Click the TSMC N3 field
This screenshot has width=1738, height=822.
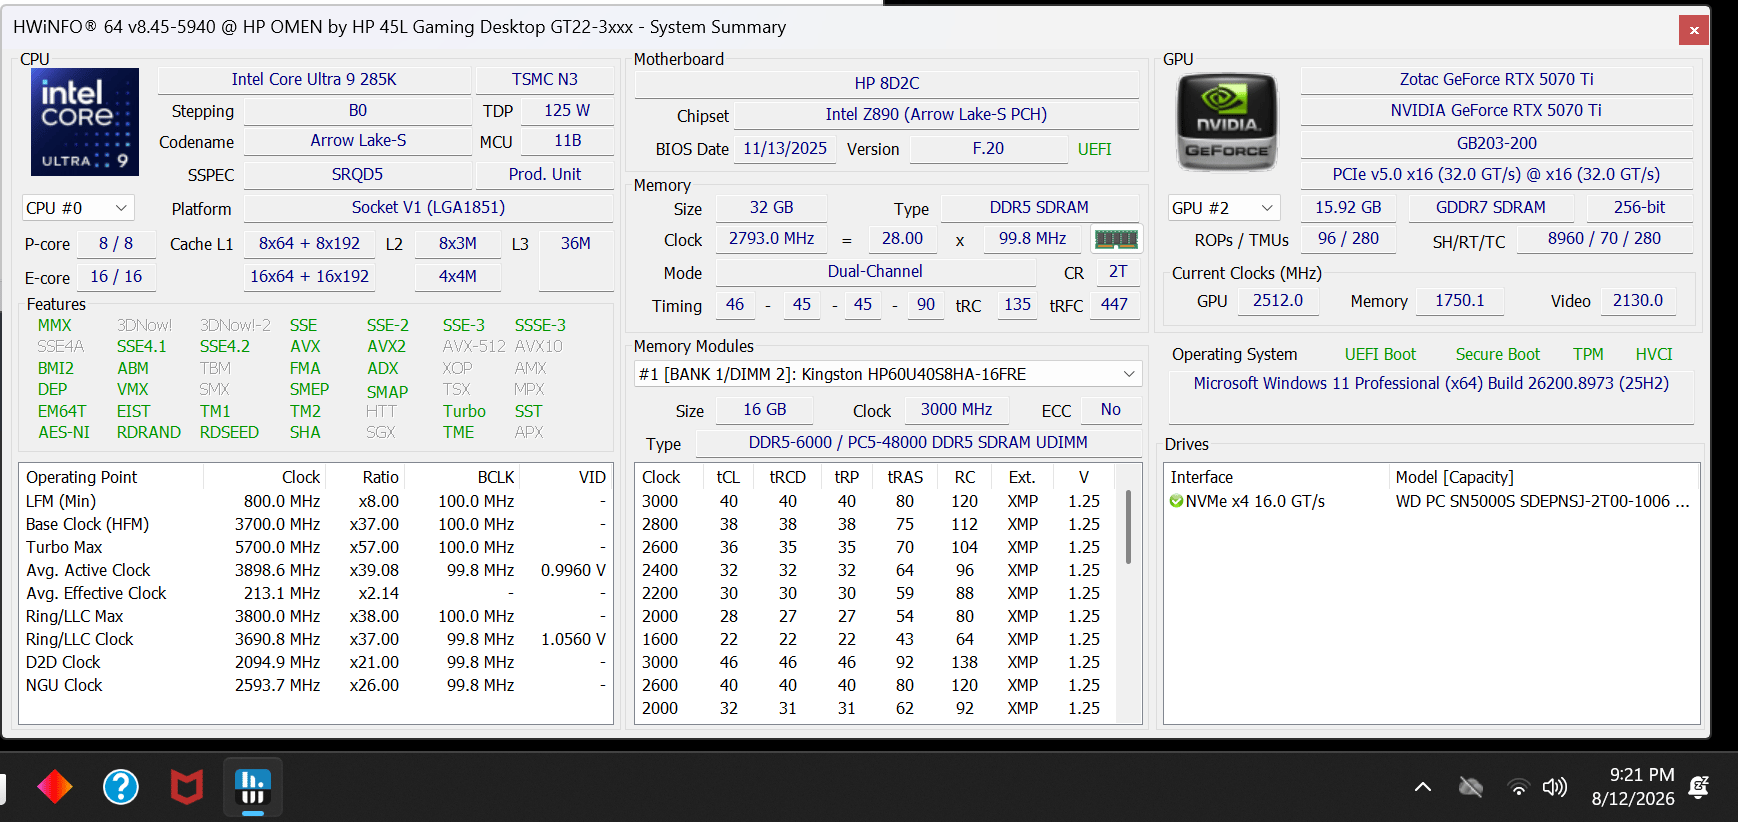point(545,79)
